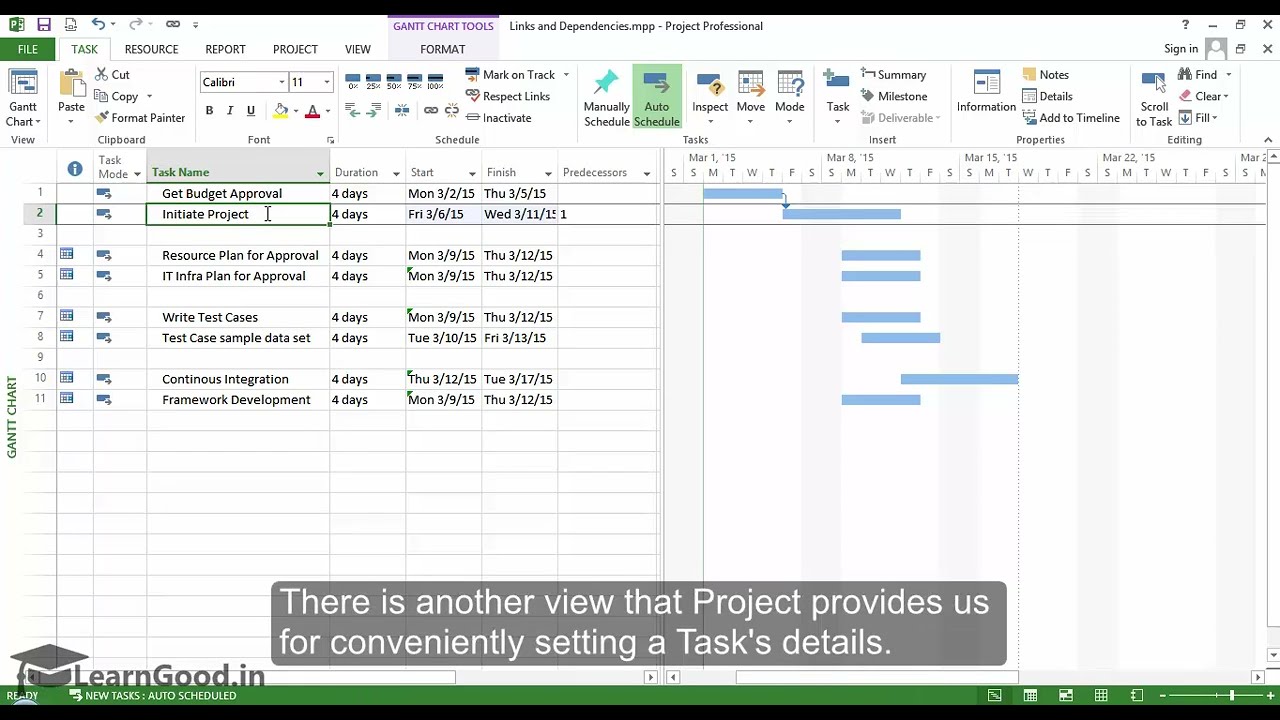Open the font name dropdown
Screen dimensions: 1280x720
[x=282, y=82]
